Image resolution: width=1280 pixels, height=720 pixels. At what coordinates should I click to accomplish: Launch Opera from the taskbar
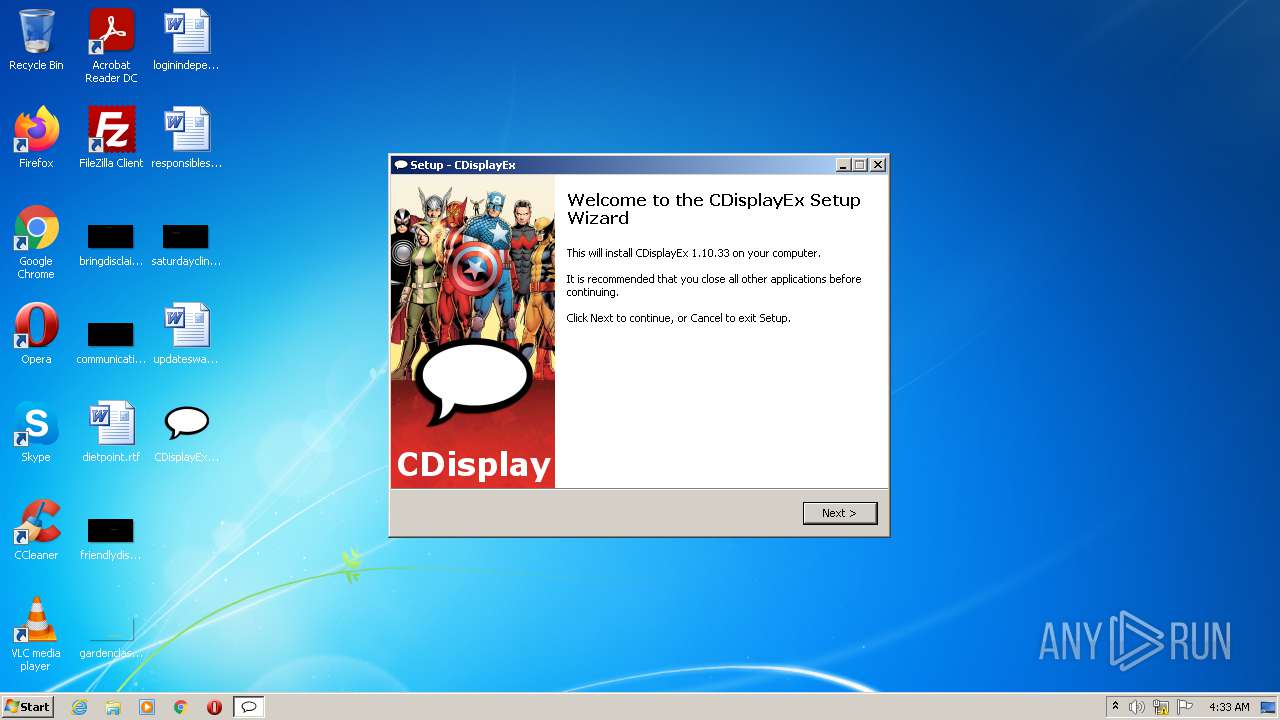[214, 707]
